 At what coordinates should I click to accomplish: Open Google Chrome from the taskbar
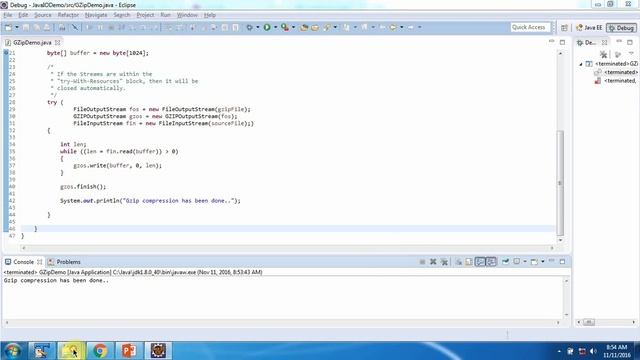(100, 351)
